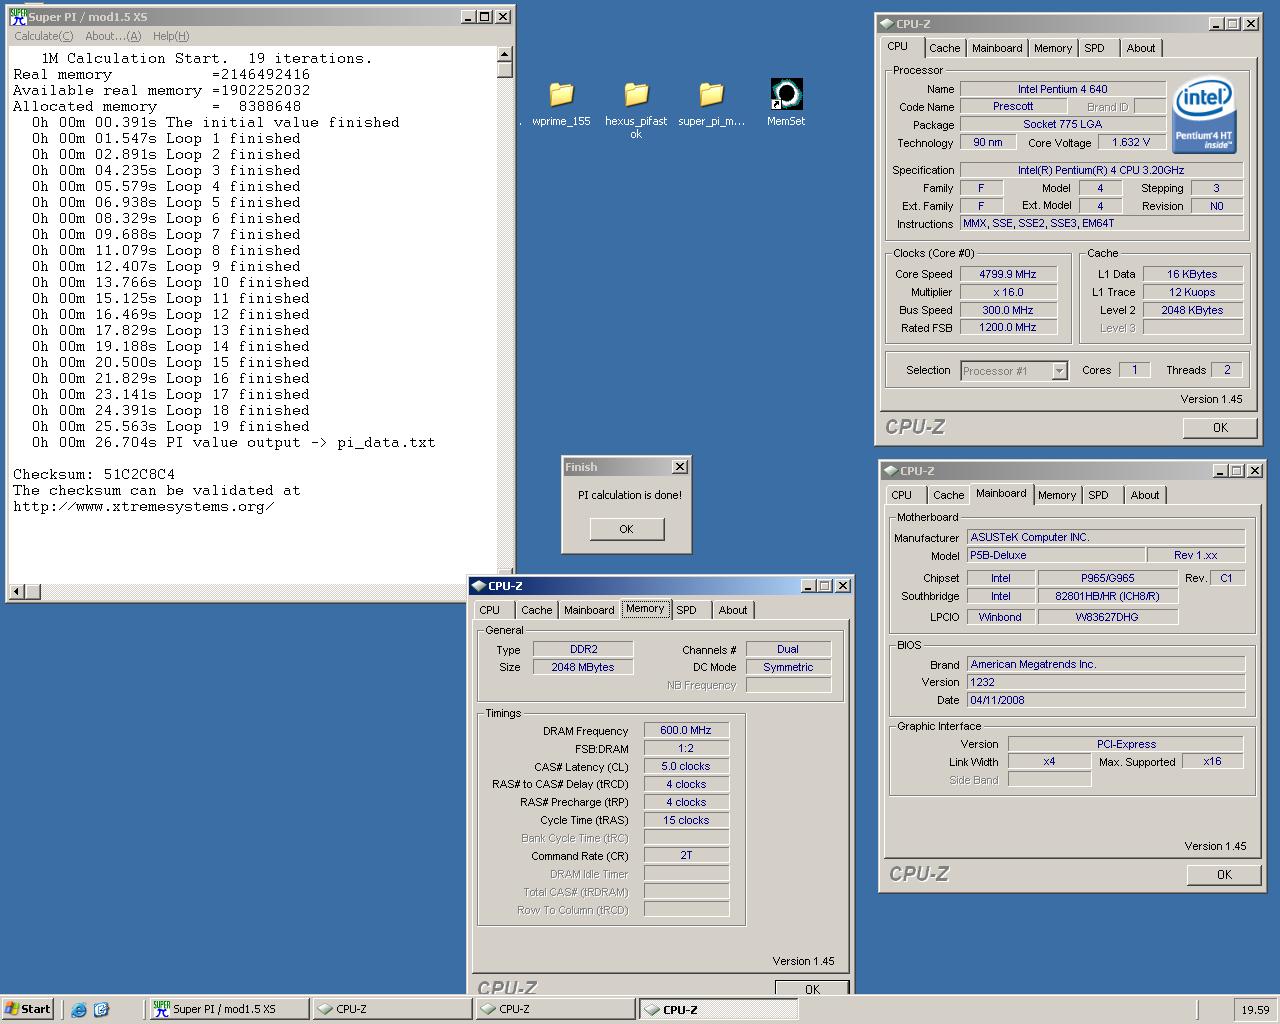This screenshot has width=1280, height=1024.
Task: Click the second quick launch icon
Action: (x=101, y=1009)
